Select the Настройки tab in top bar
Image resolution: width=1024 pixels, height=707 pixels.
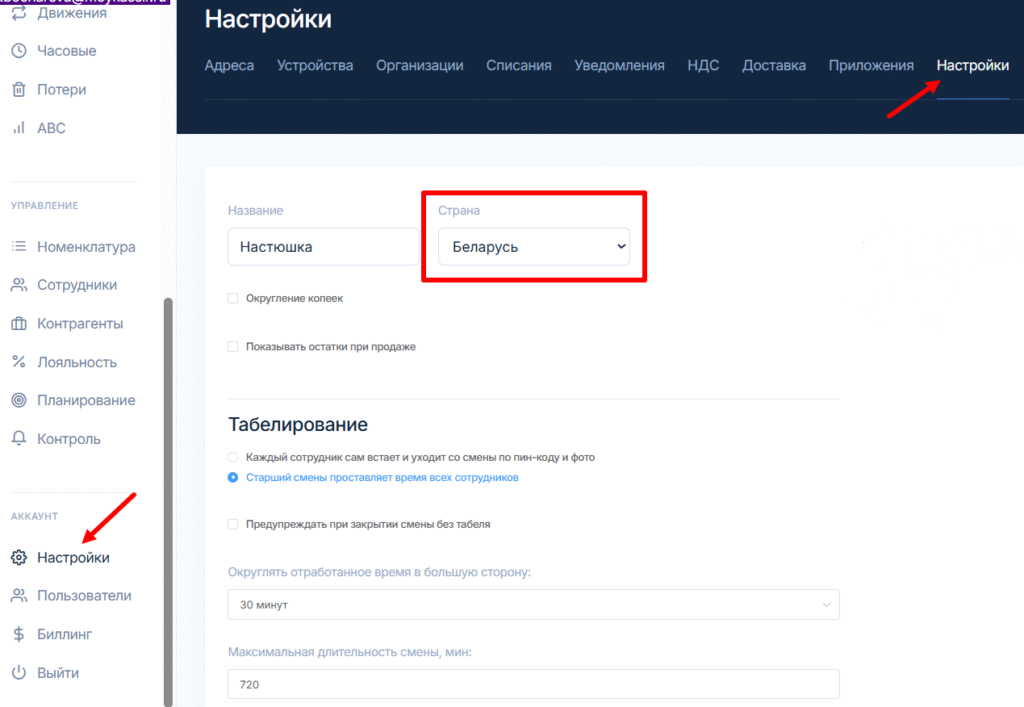(972, 65)
